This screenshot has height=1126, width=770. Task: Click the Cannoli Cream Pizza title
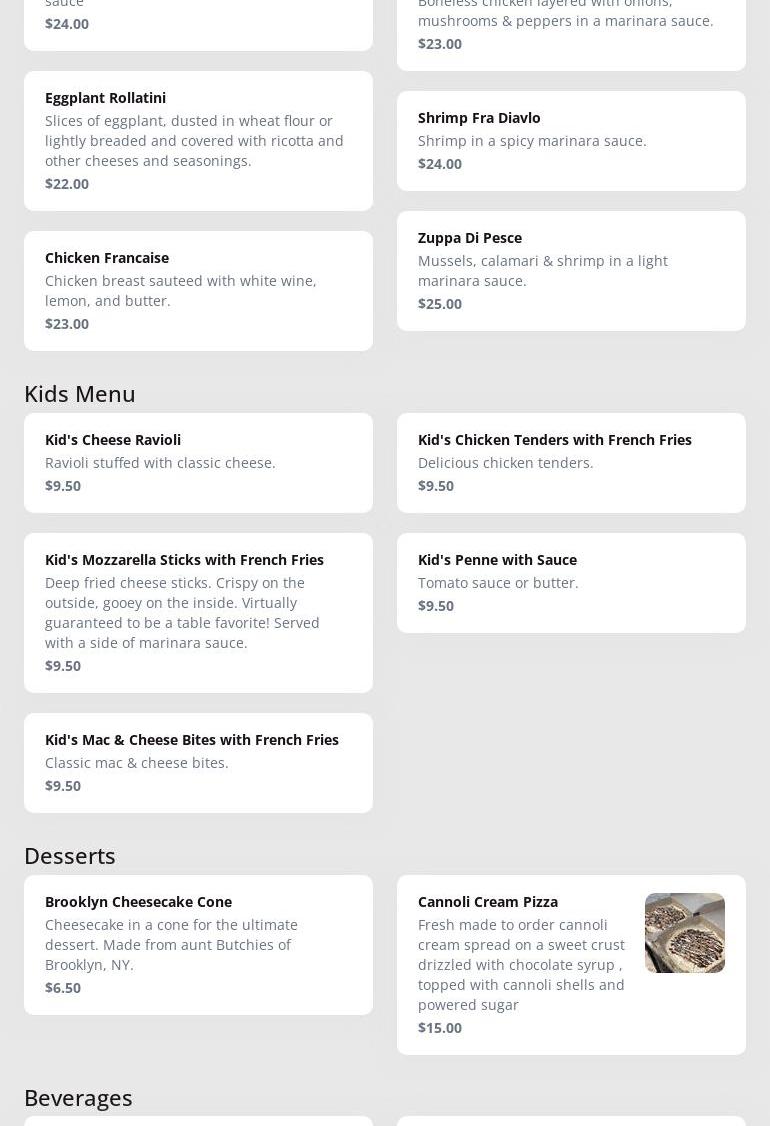pos(488,901)
